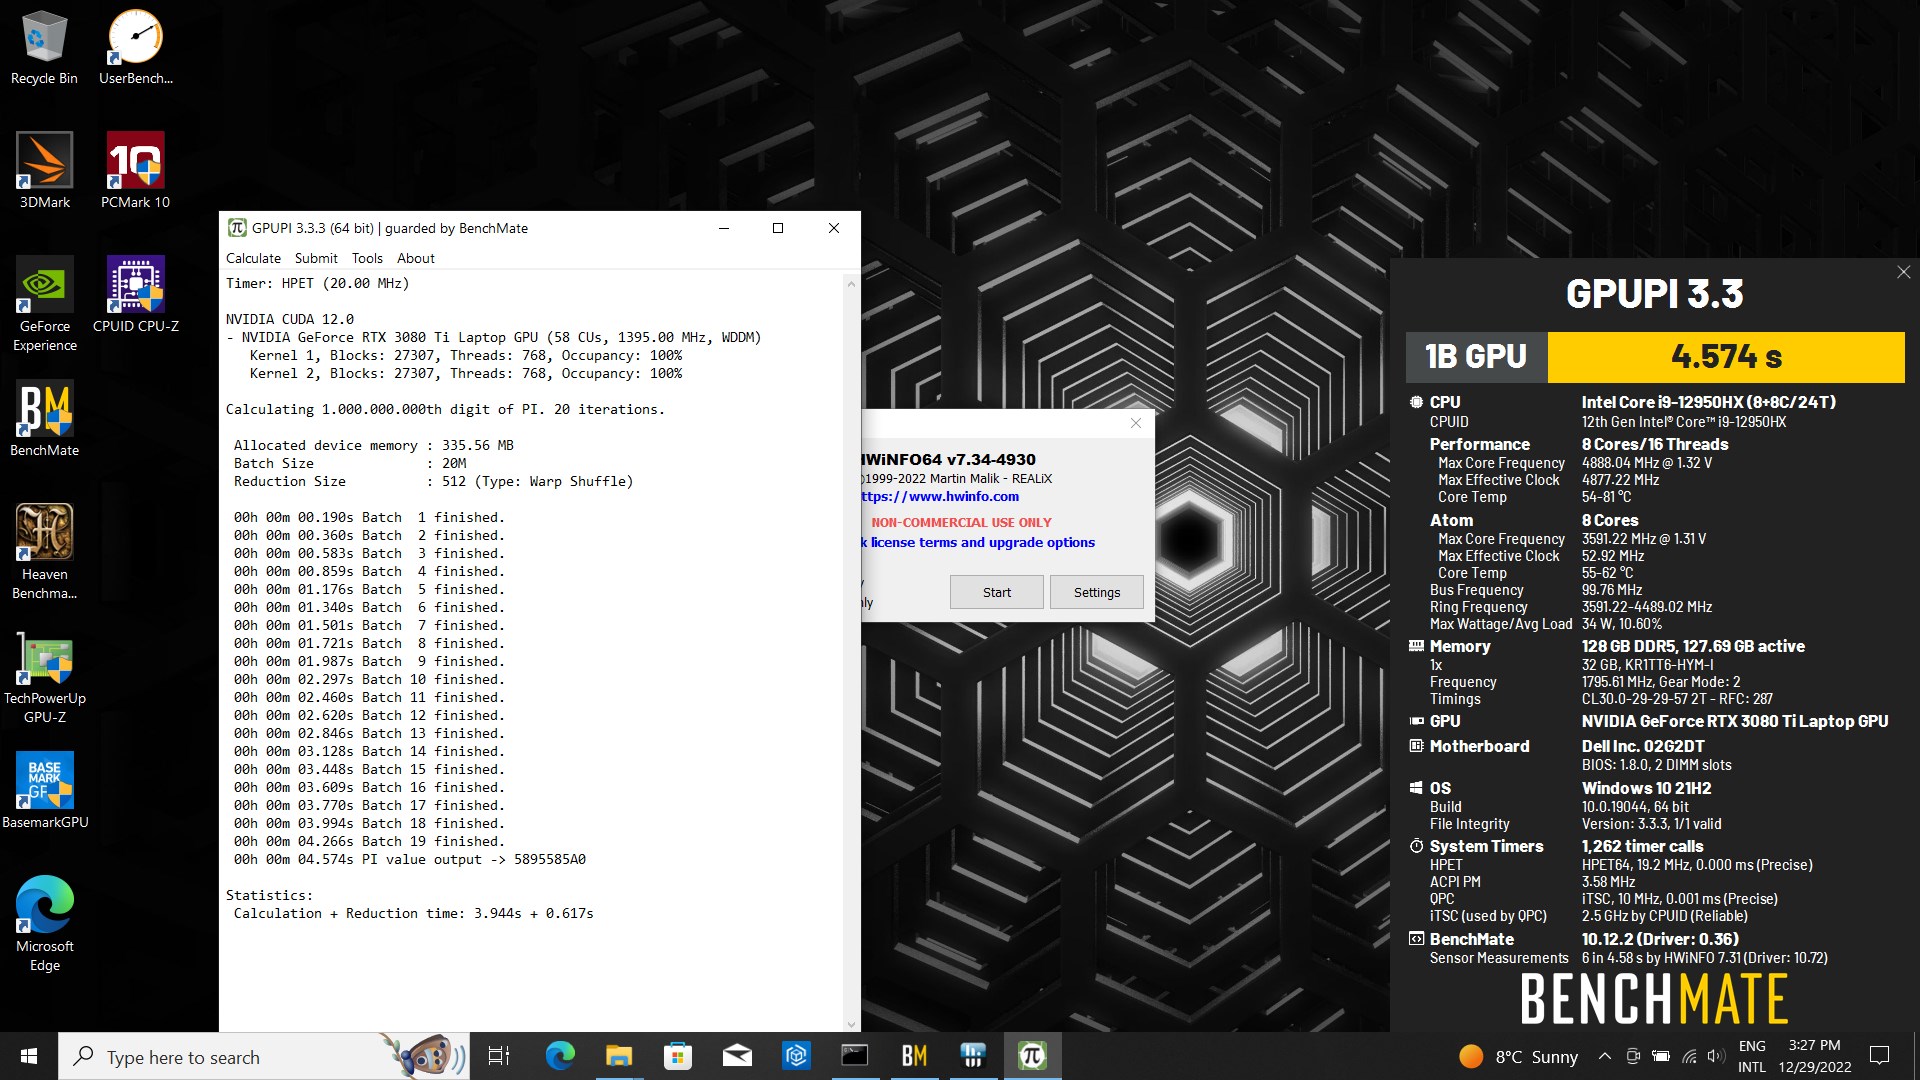The width and height of the screenshot is (1920, 1080).
Task: Open the terminal window taskbar icon
Action: (x=855, y=1056)
